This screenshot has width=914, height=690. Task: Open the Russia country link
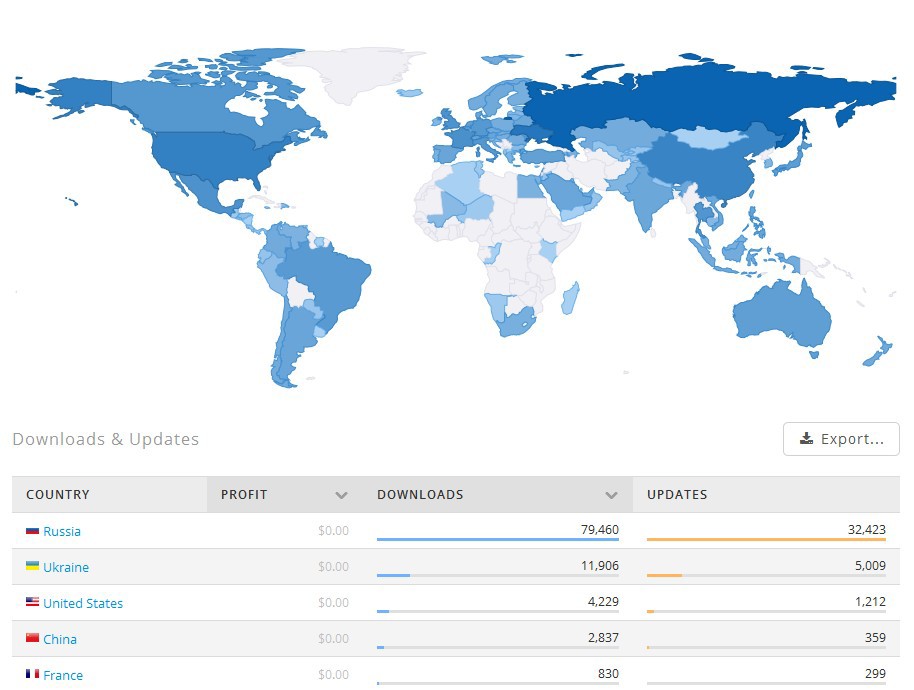click(x=62, y=531)
